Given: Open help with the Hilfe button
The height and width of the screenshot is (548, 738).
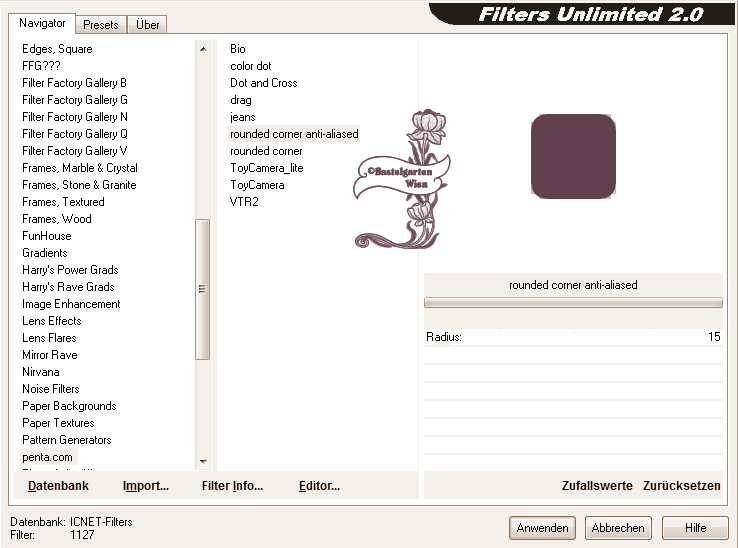Looking at the screenshot, I should click(x=695, y=528).
